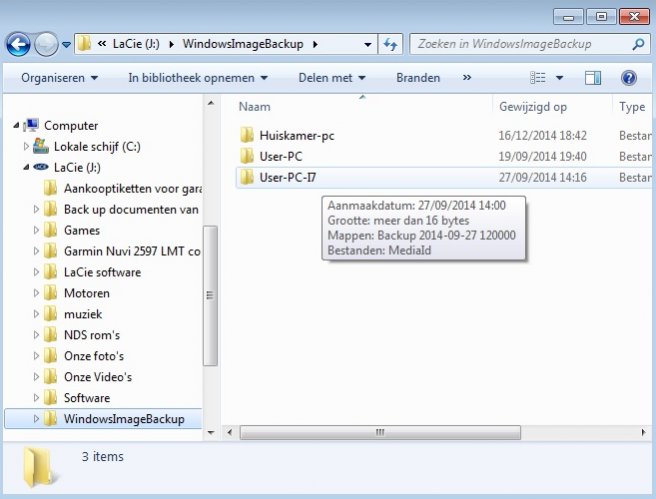Select NDS rom's folder in tree

(x=92, y=335)
